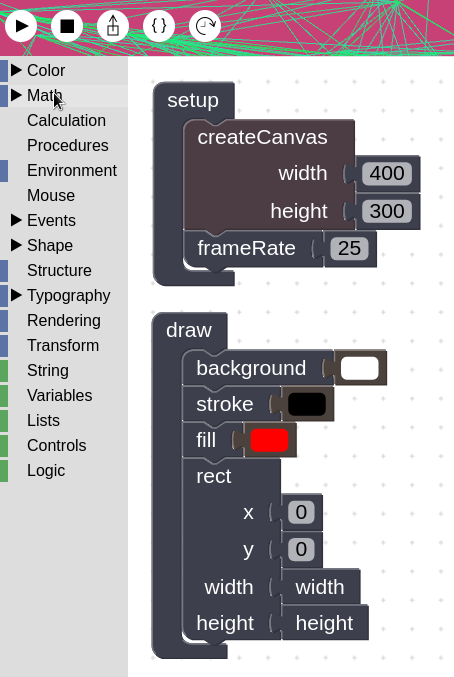Open the Calculation toolbox category

pos(66,120)
